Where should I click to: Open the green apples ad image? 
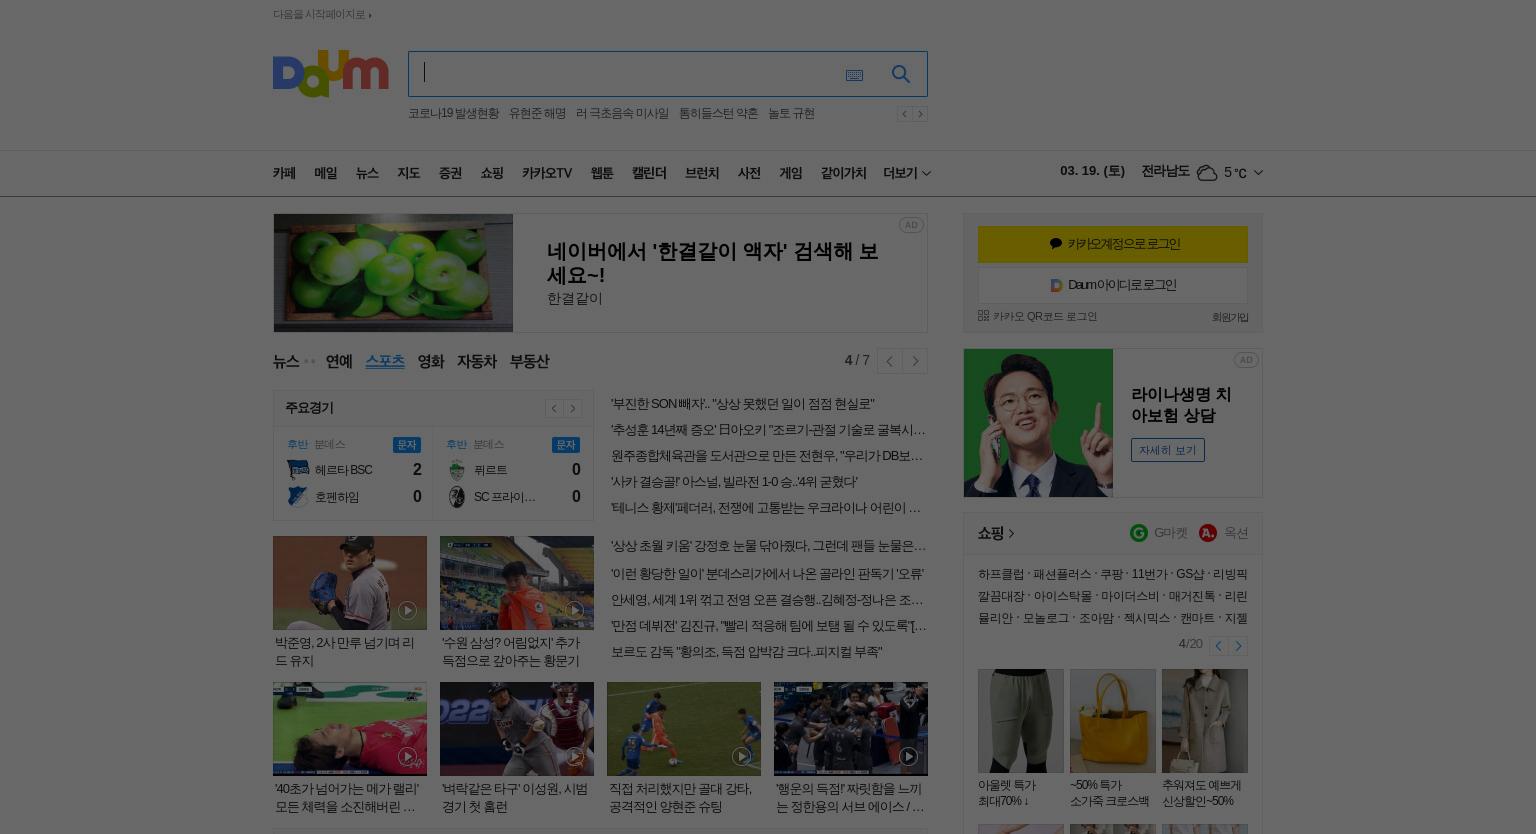[393, 273]
